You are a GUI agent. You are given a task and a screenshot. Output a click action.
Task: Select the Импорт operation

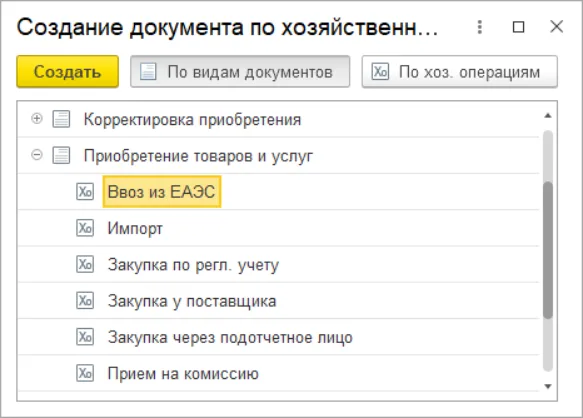(x=278, y=228)
